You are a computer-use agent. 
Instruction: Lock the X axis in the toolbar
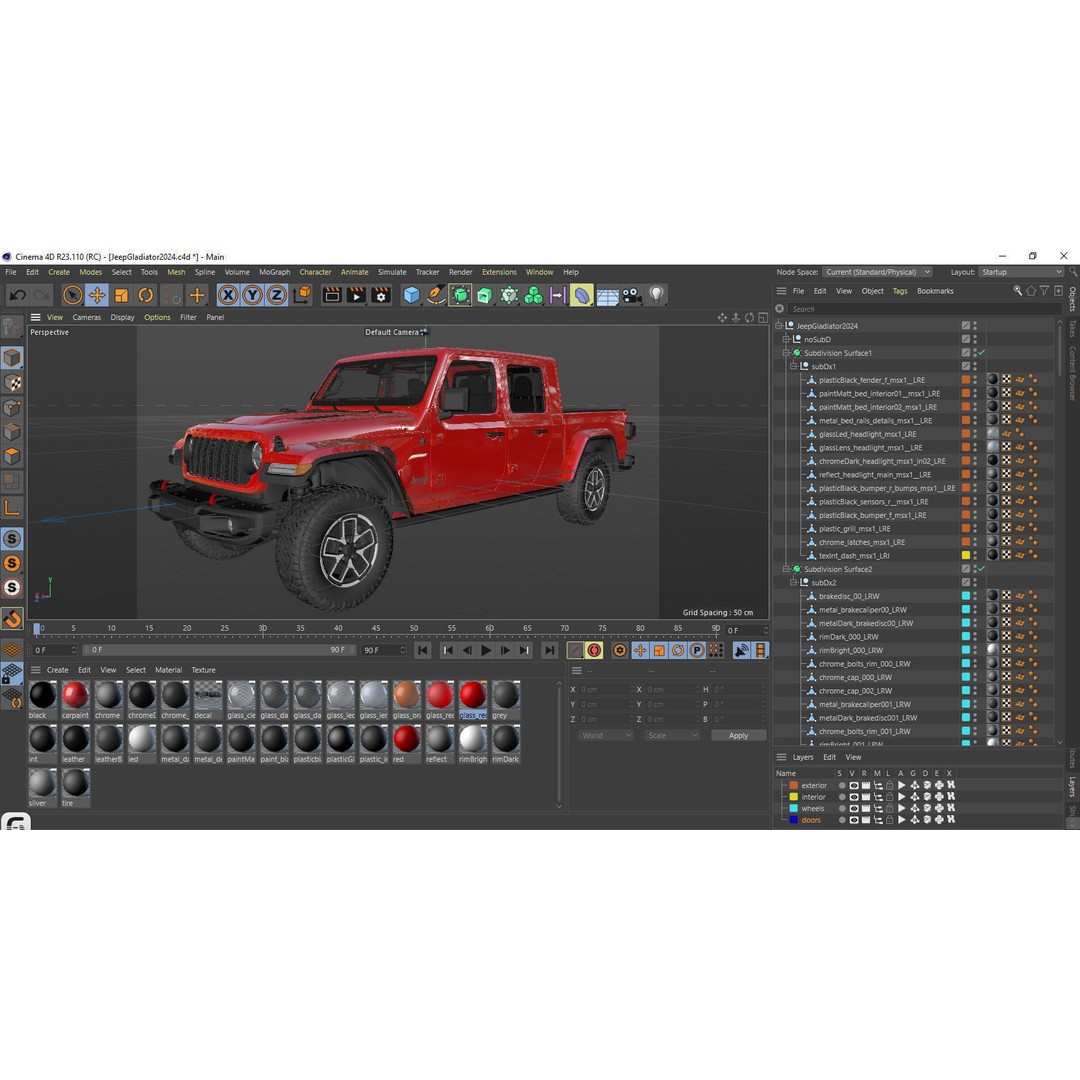pos(229,294)
